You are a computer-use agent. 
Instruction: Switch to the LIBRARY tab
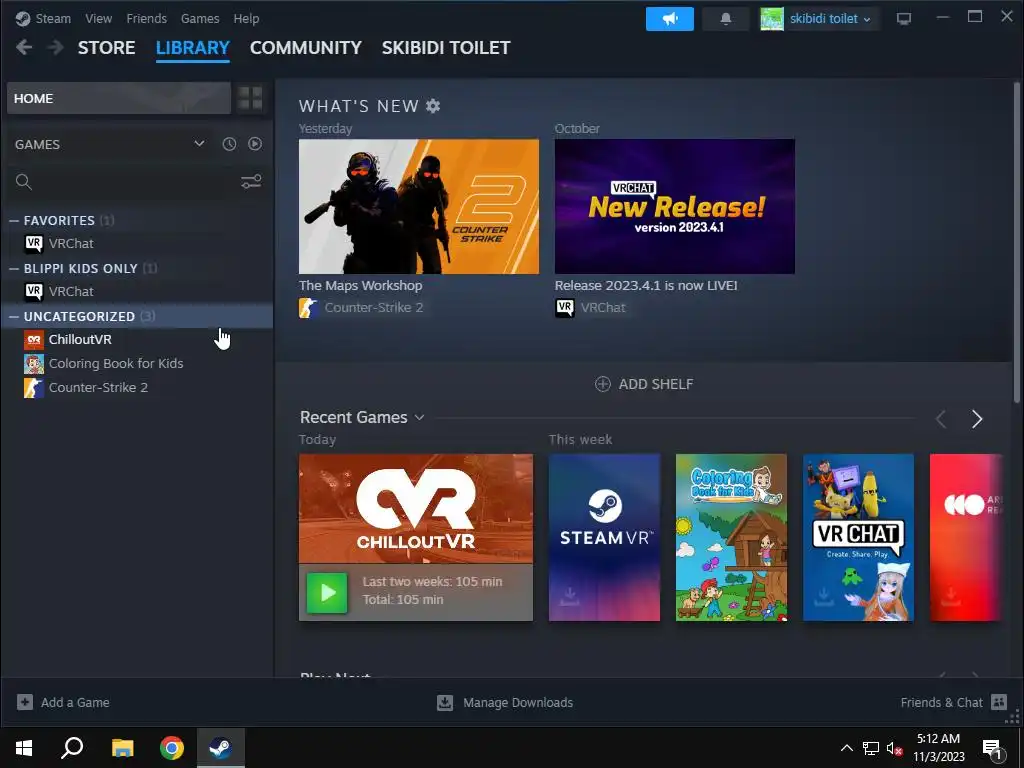[x=193, y=48]
